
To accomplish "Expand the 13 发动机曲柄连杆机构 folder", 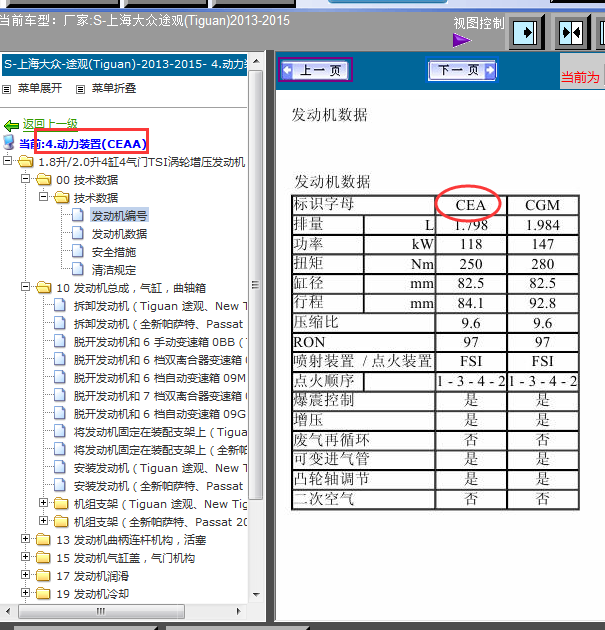I will click(x=25, y=538).
